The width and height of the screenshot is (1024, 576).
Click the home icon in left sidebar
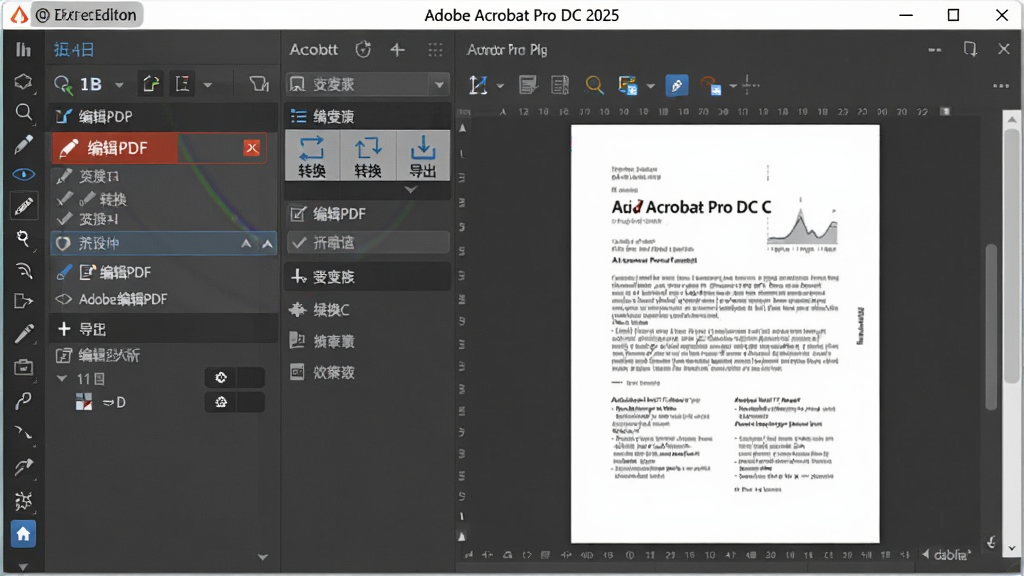[x=24, y=534]
